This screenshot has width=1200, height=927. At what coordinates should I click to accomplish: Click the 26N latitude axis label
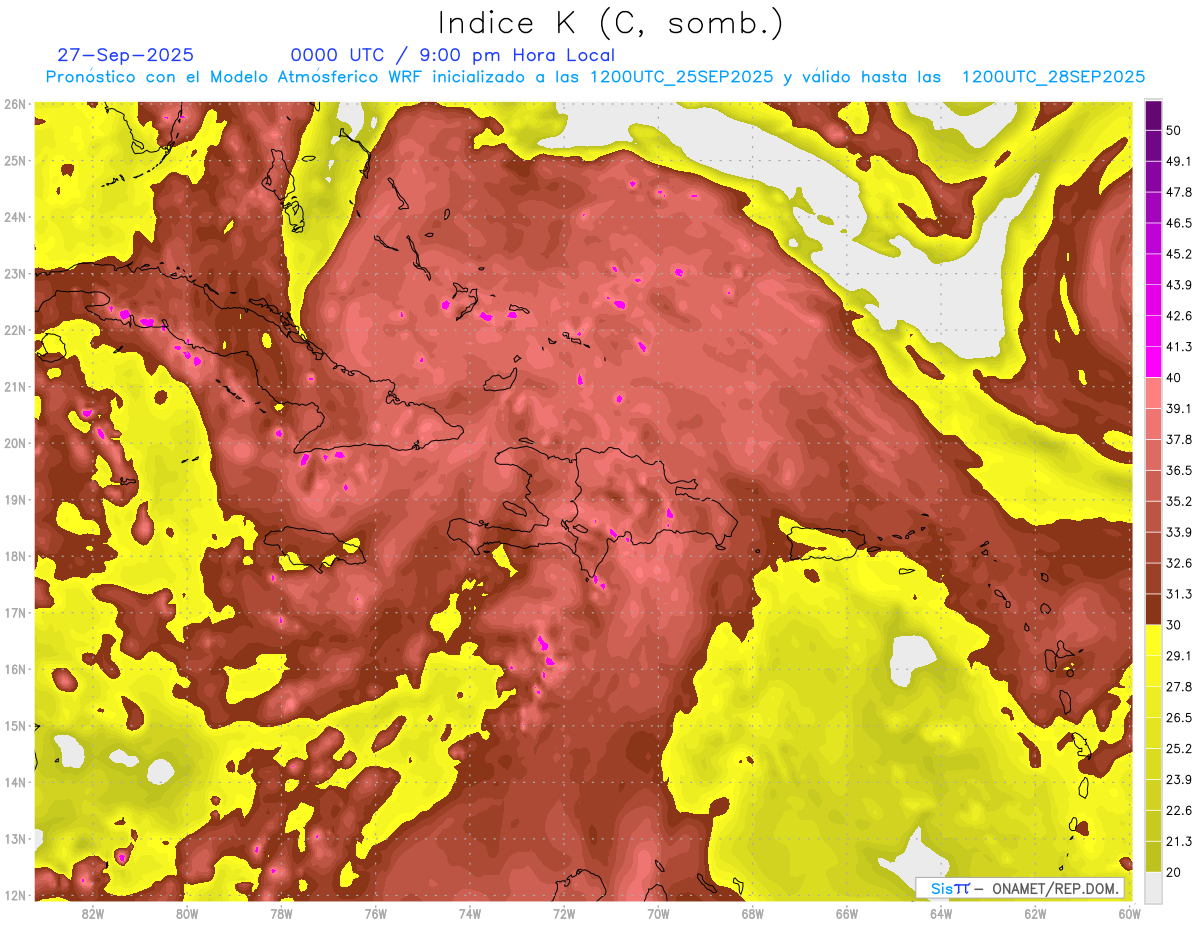15,104
